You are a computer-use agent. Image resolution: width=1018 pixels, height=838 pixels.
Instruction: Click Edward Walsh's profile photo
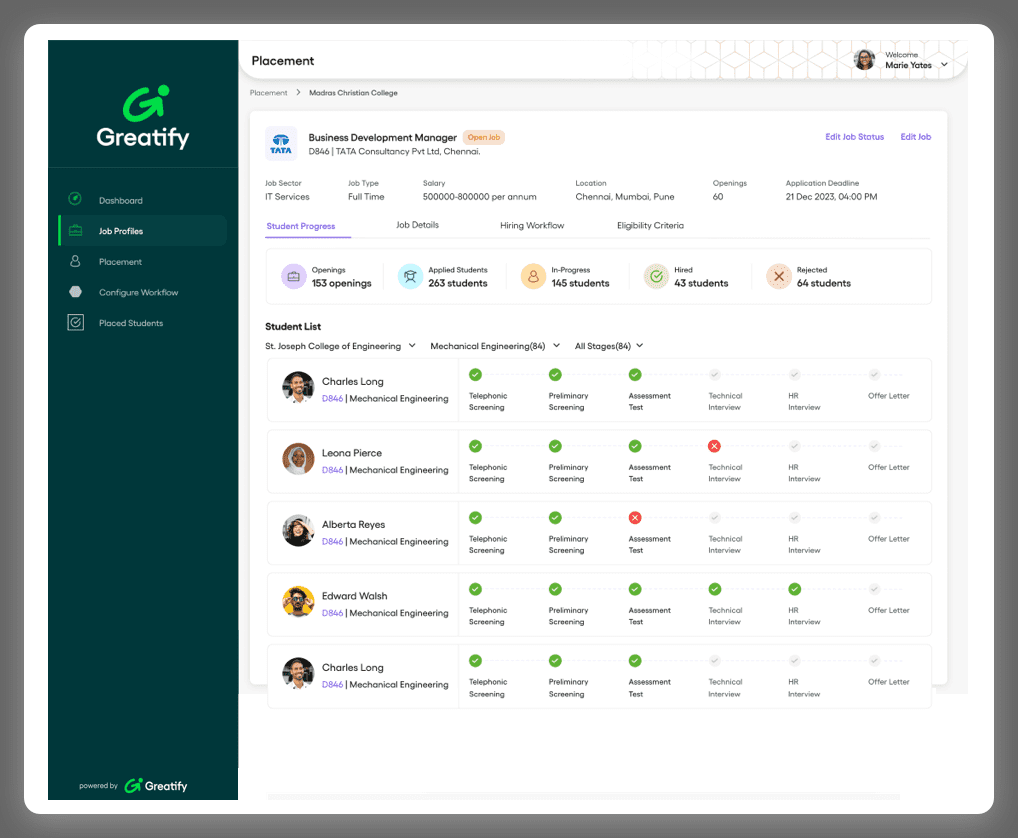coord(298,602)
